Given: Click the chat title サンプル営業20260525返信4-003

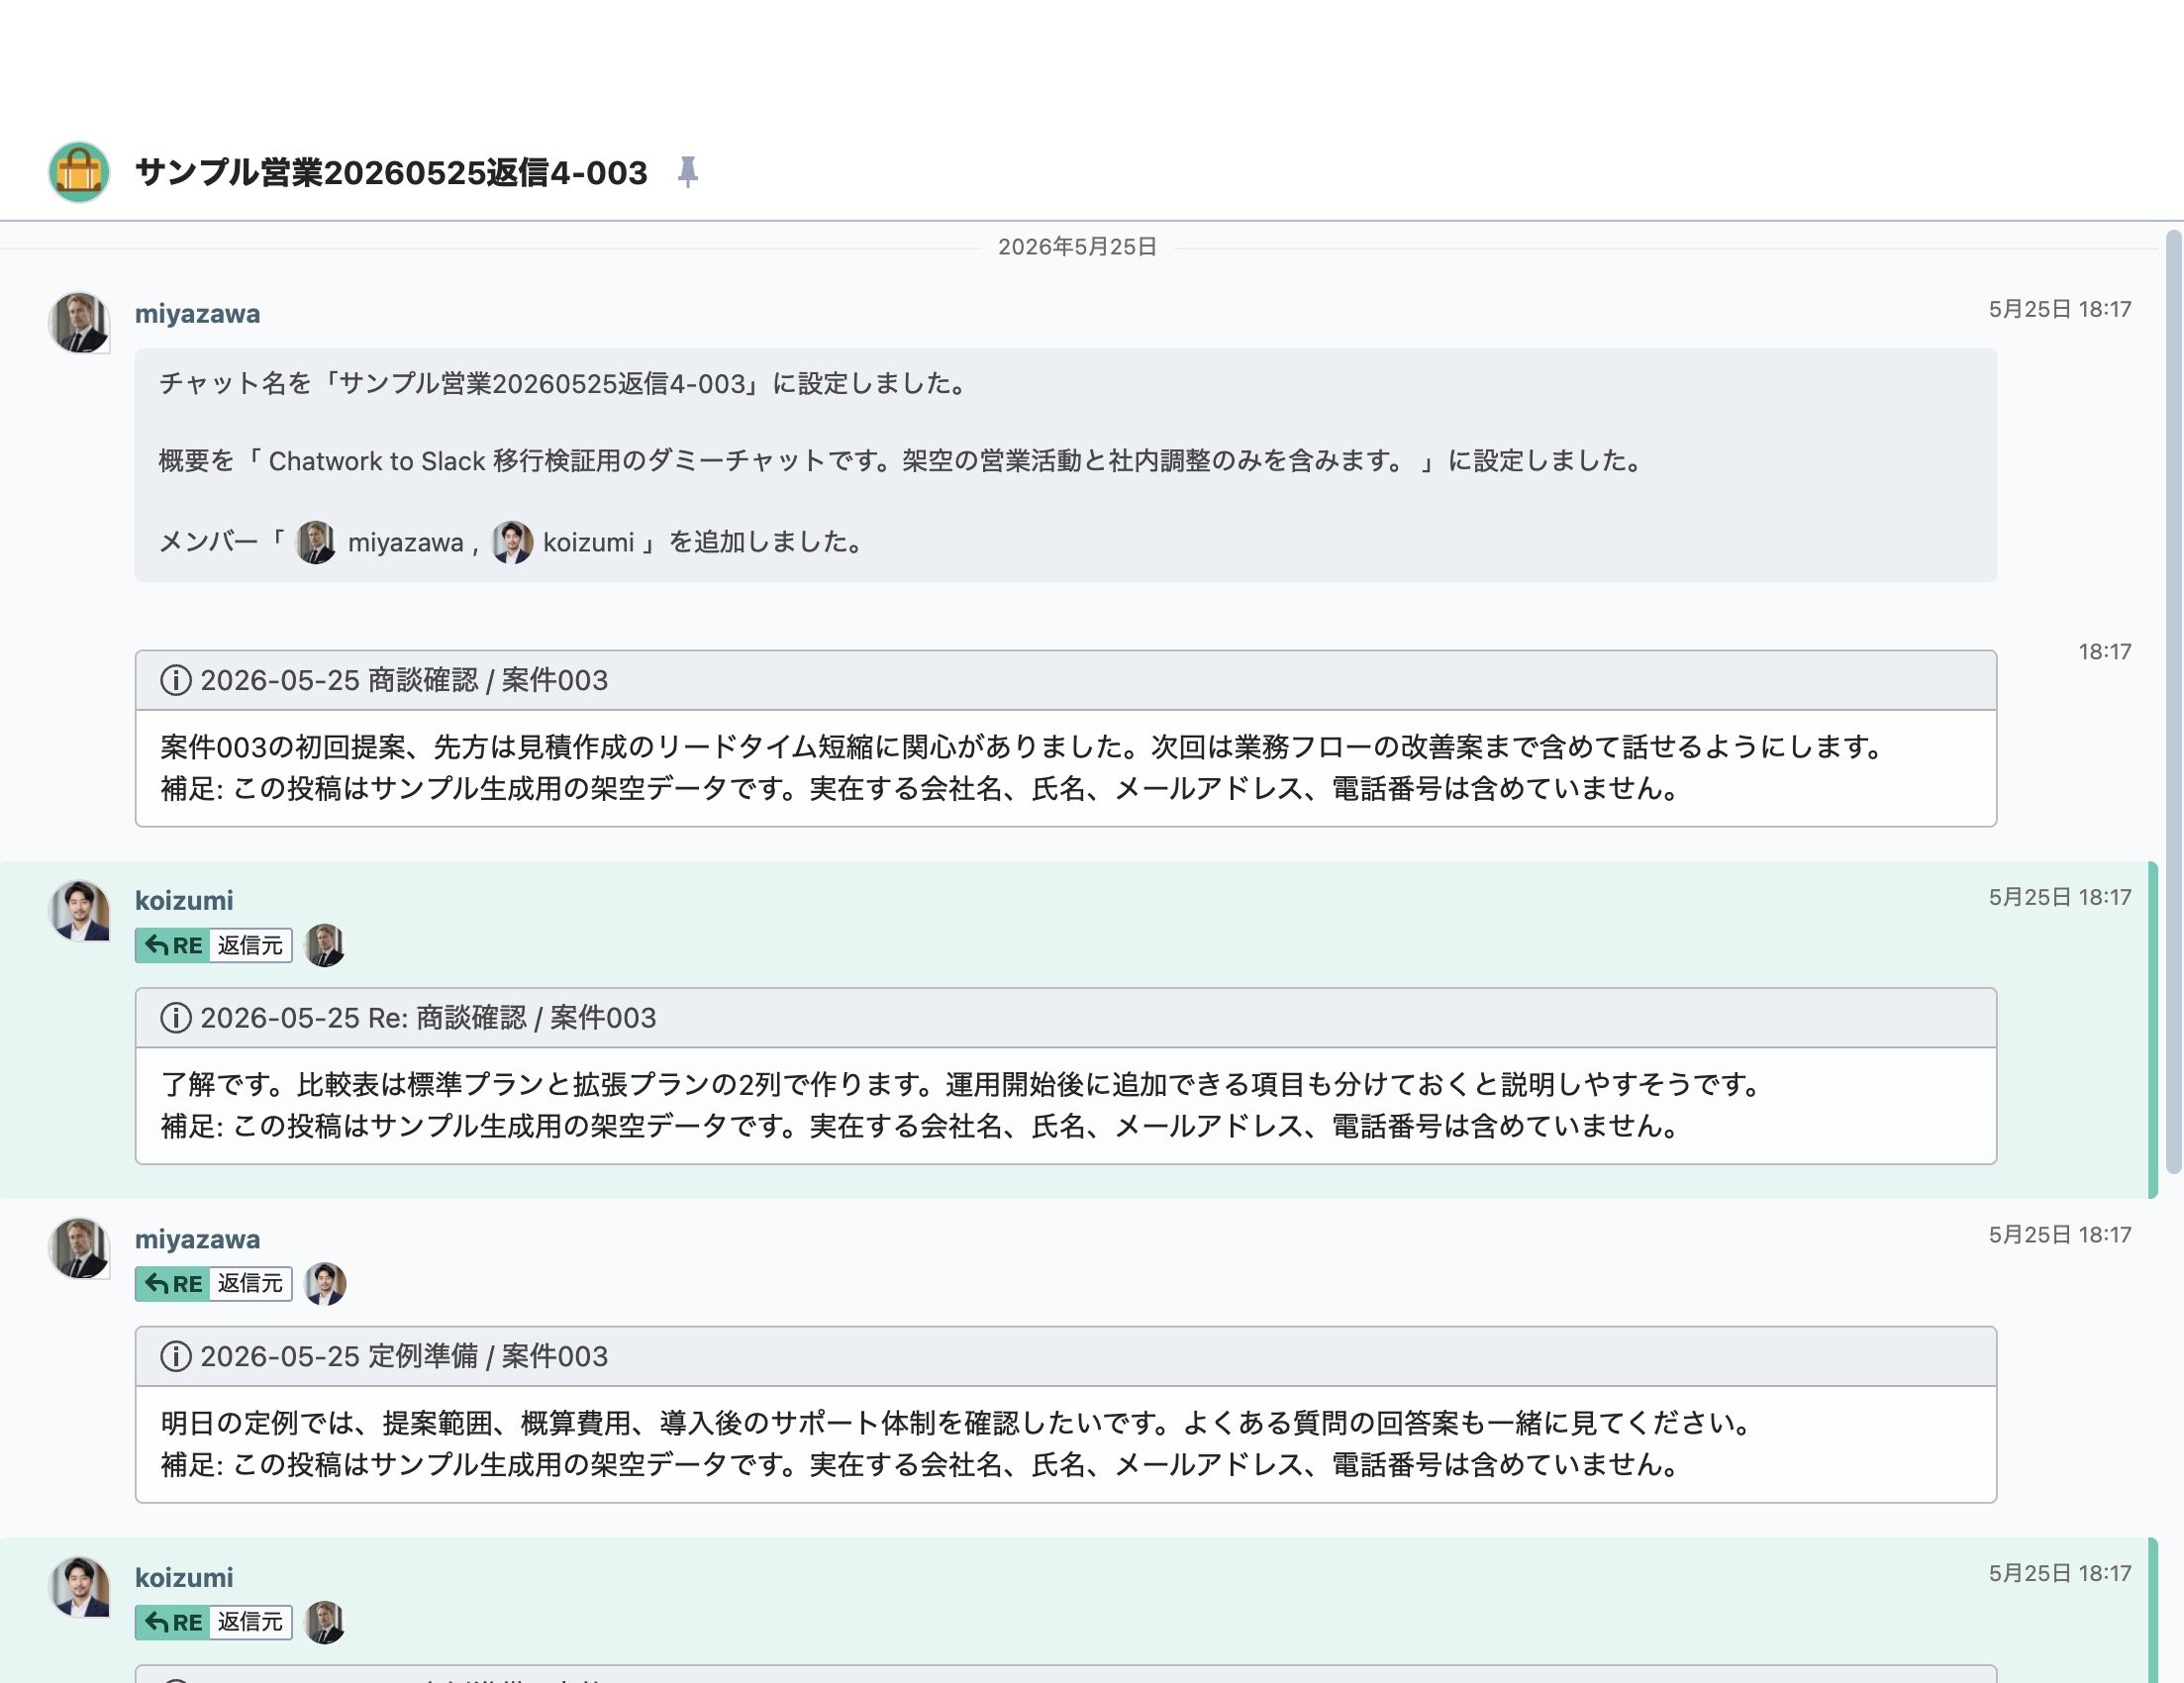Looking at the screenshot, I should [x=391, y=172].
